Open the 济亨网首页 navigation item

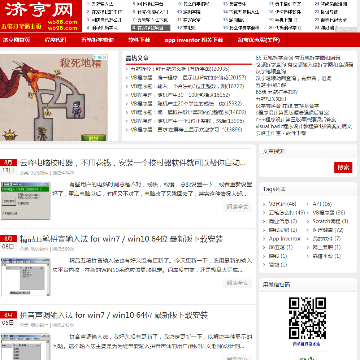tap(17, 40)
